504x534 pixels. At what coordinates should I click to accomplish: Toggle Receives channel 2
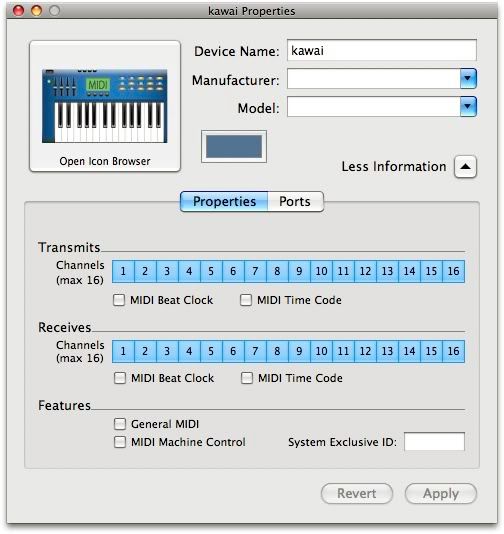145,351
